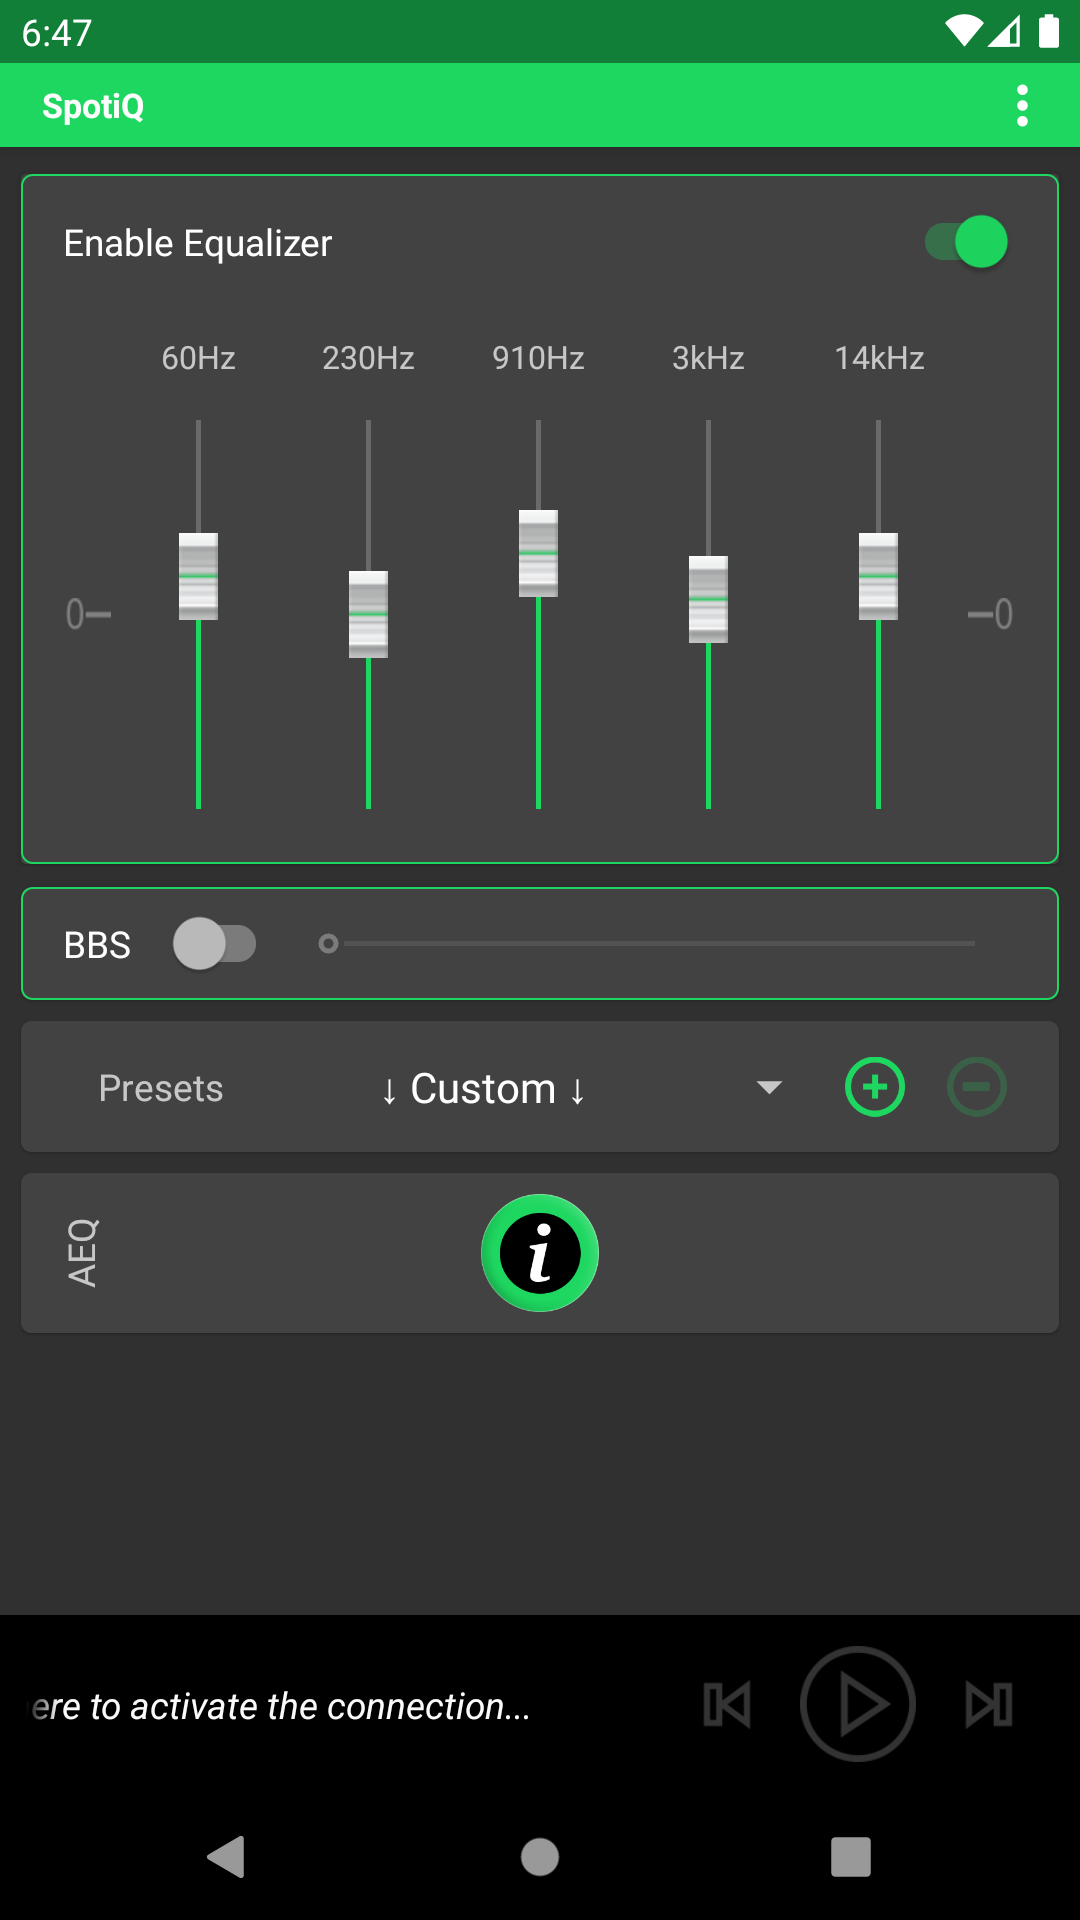Skip to next track
The image size is (1080, 1920).
pos(989,1704)
